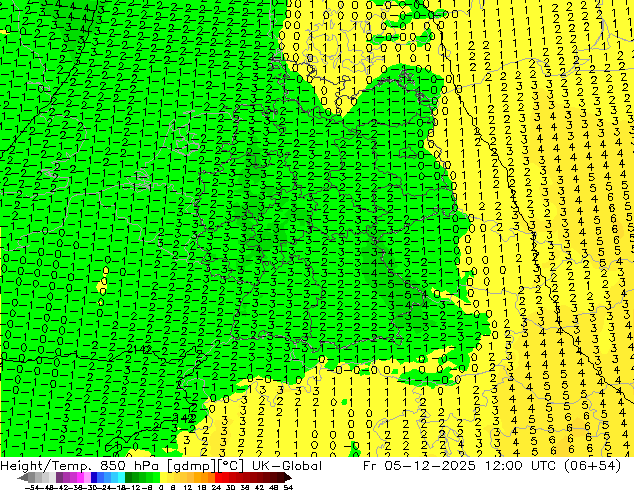Screen dimensions: 634x490
Task: Click the "Fr 05-12-2025" forecast date text
Action: click(419, 466)
